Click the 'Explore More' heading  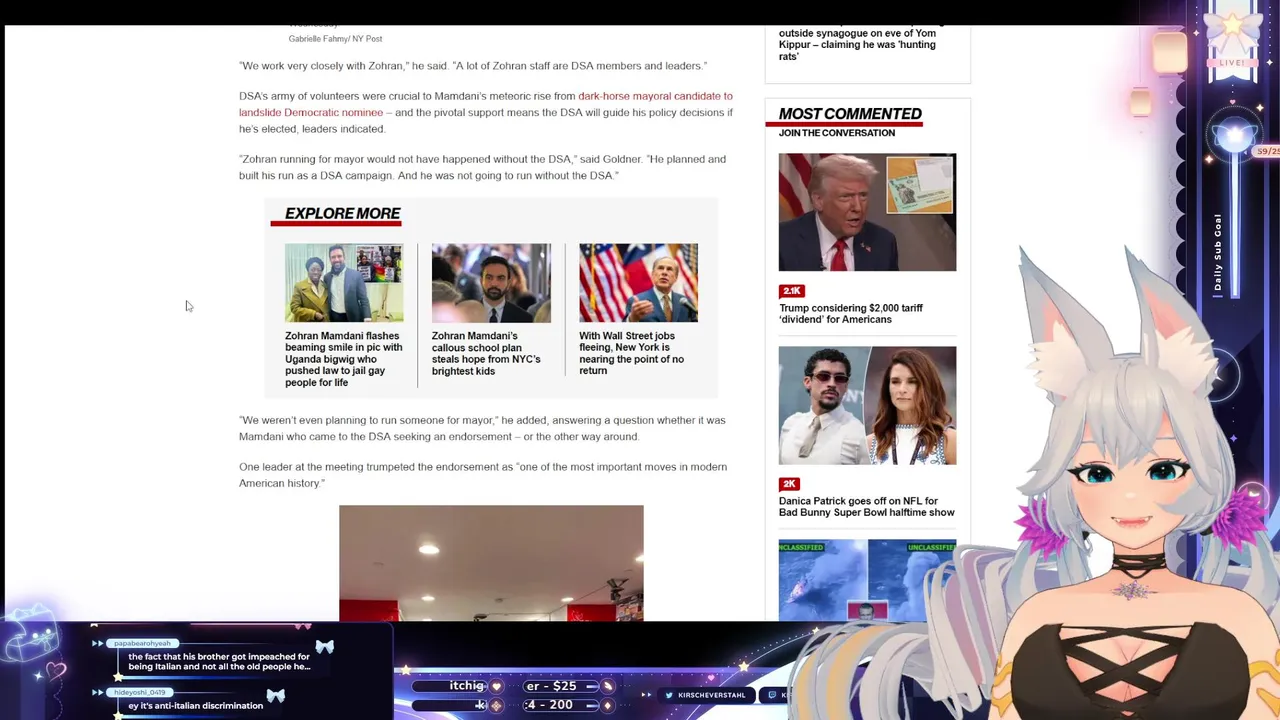point(342,214)
